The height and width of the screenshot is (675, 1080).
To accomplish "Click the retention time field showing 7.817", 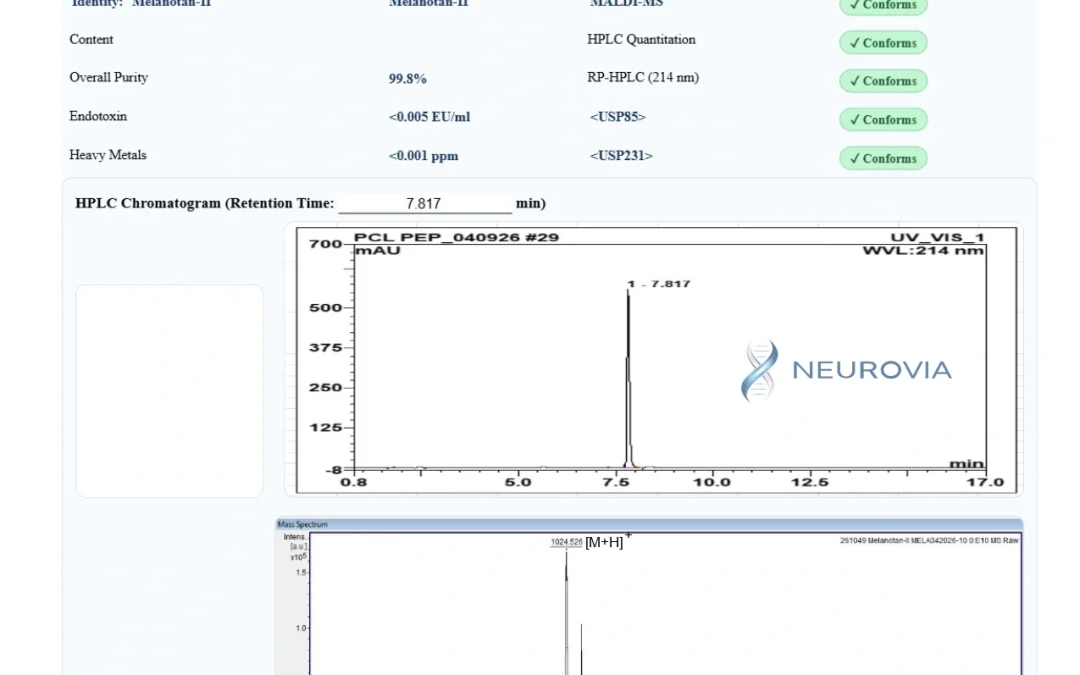I will (424, 204).
